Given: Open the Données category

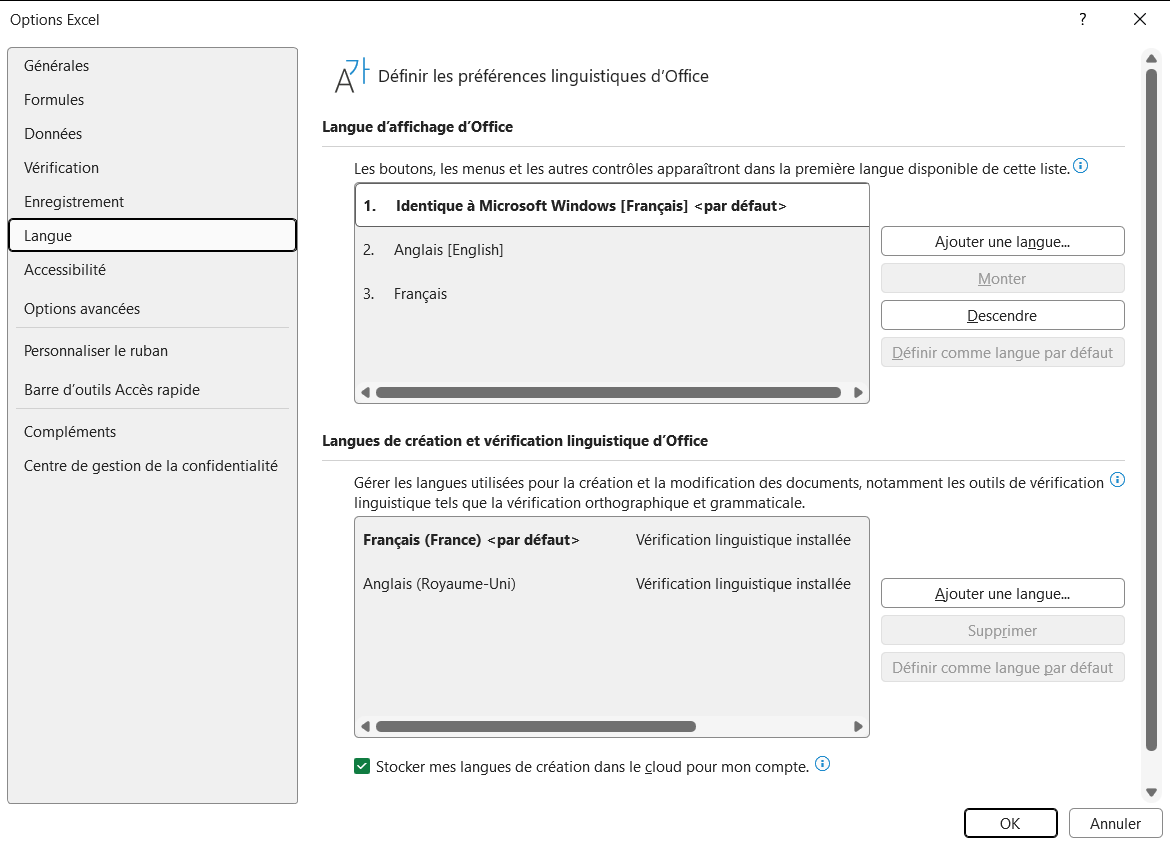Looking at the screenshot, I should coord(152,134).
